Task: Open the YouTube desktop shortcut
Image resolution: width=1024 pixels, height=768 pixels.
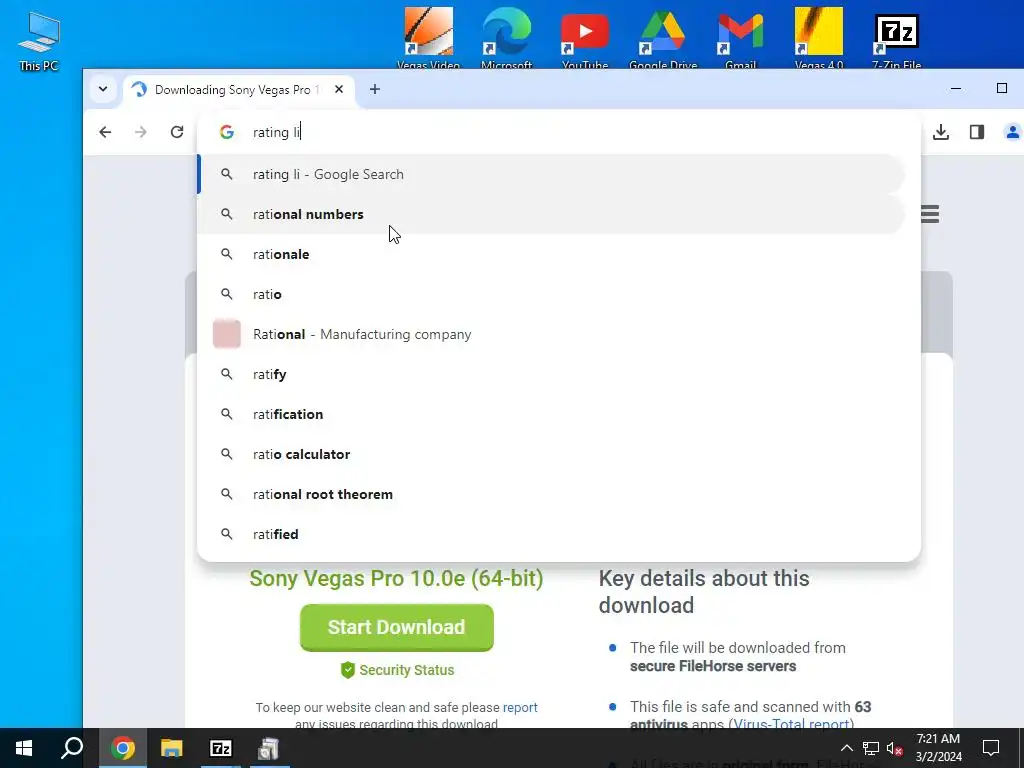Action: (584, 38)
